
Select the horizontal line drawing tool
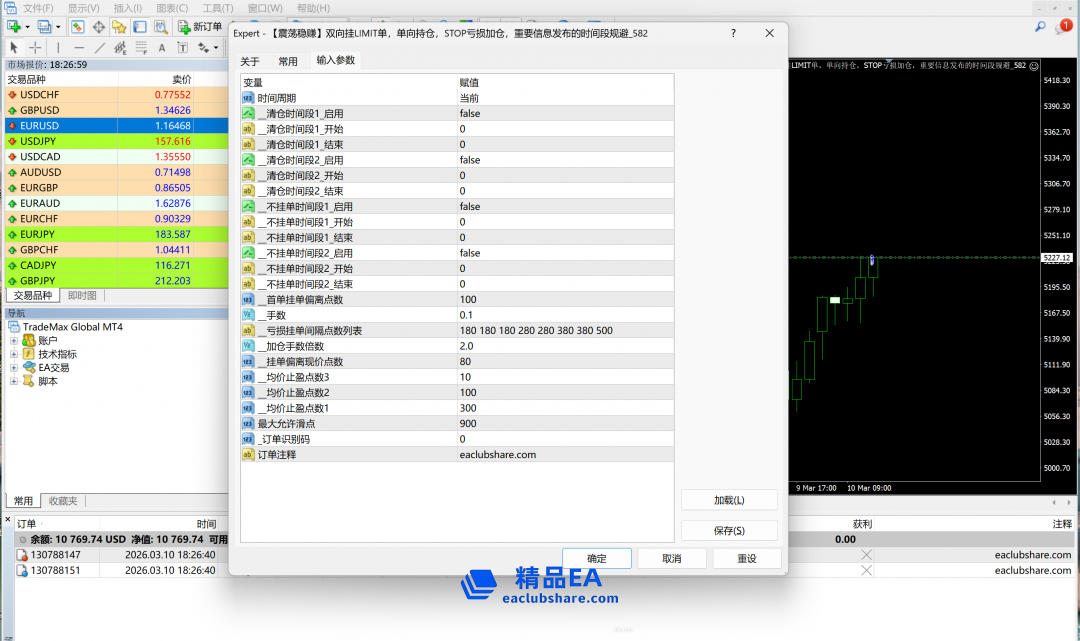79,47
